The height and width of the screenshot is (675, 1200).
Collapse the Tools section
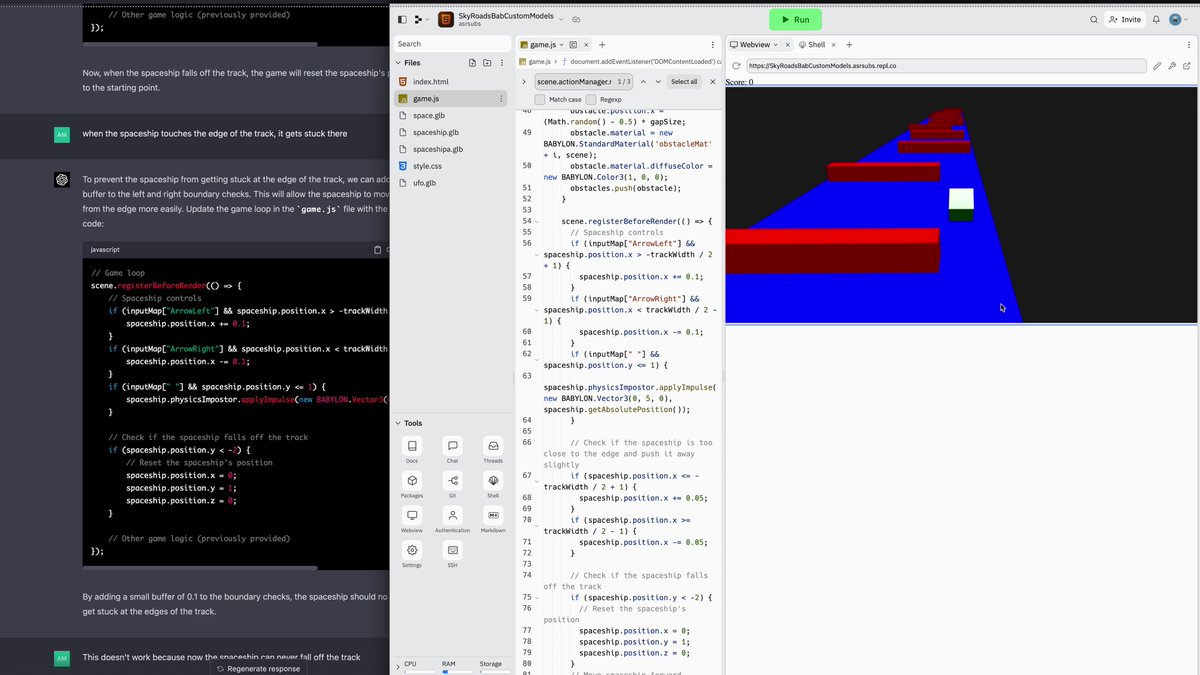coord(398,423)
